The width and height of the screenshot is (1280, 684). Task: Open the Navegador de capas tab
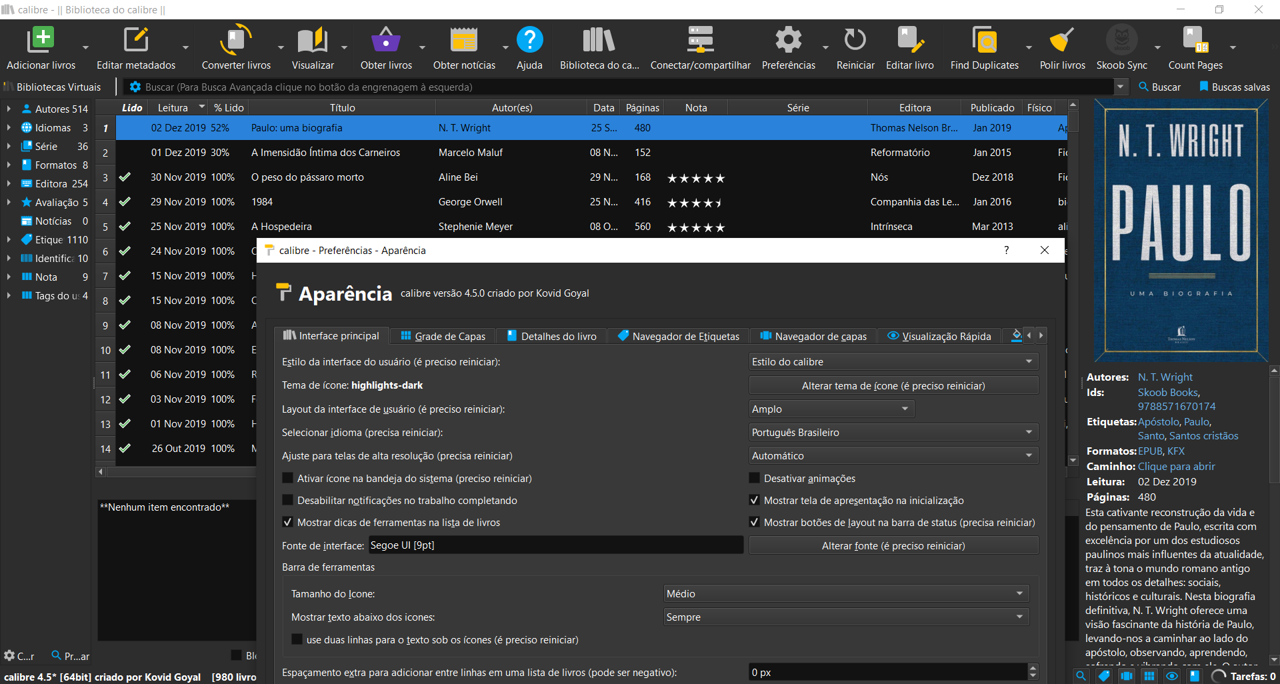coord(813,336)
